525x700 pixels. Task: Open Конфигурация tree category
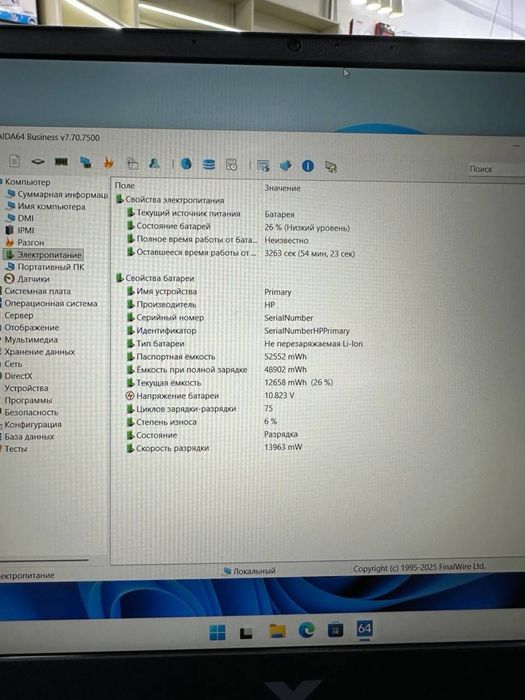tap(33, 424)
